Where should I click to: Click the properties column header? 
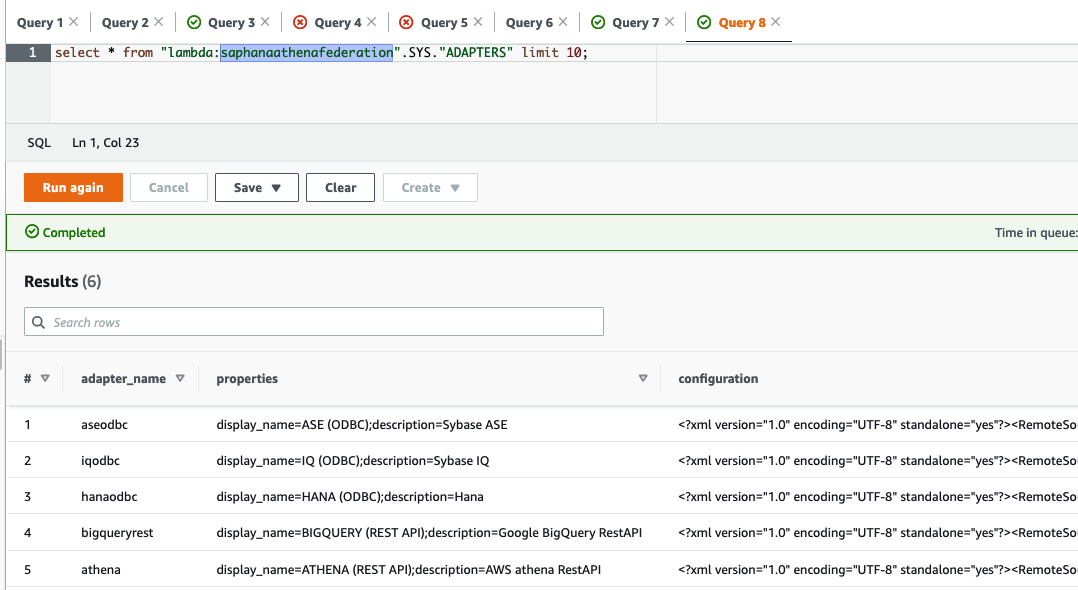(x=247, y=379)
